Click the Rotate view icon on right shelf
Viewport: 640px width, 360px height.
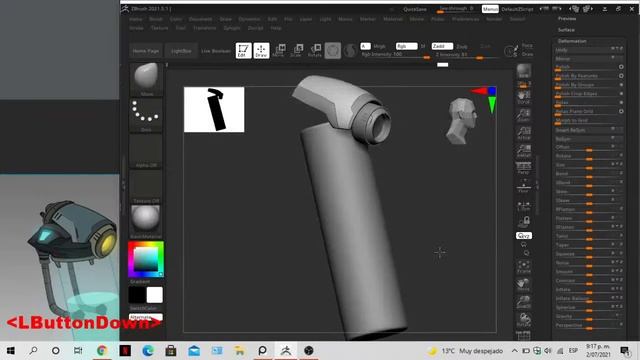tap(524, 320)
